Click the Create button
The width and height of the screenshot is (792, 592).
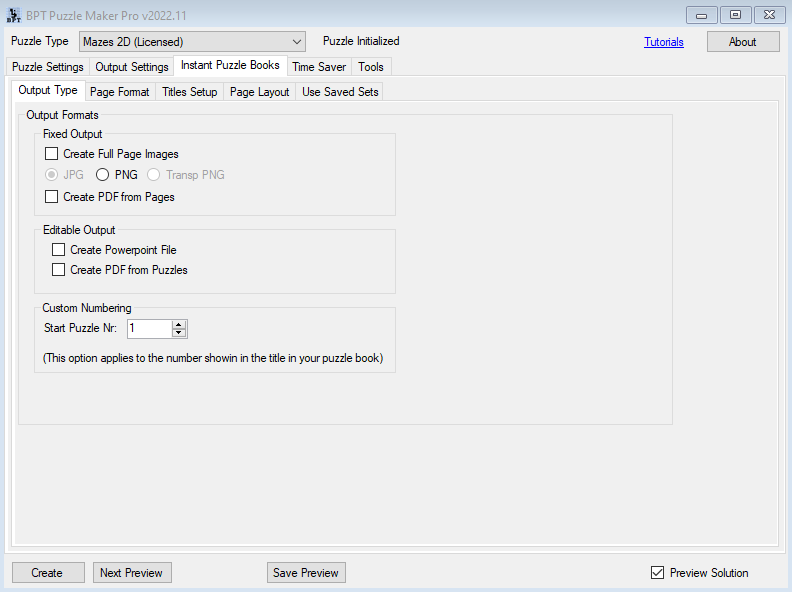[x=48, y=572]
